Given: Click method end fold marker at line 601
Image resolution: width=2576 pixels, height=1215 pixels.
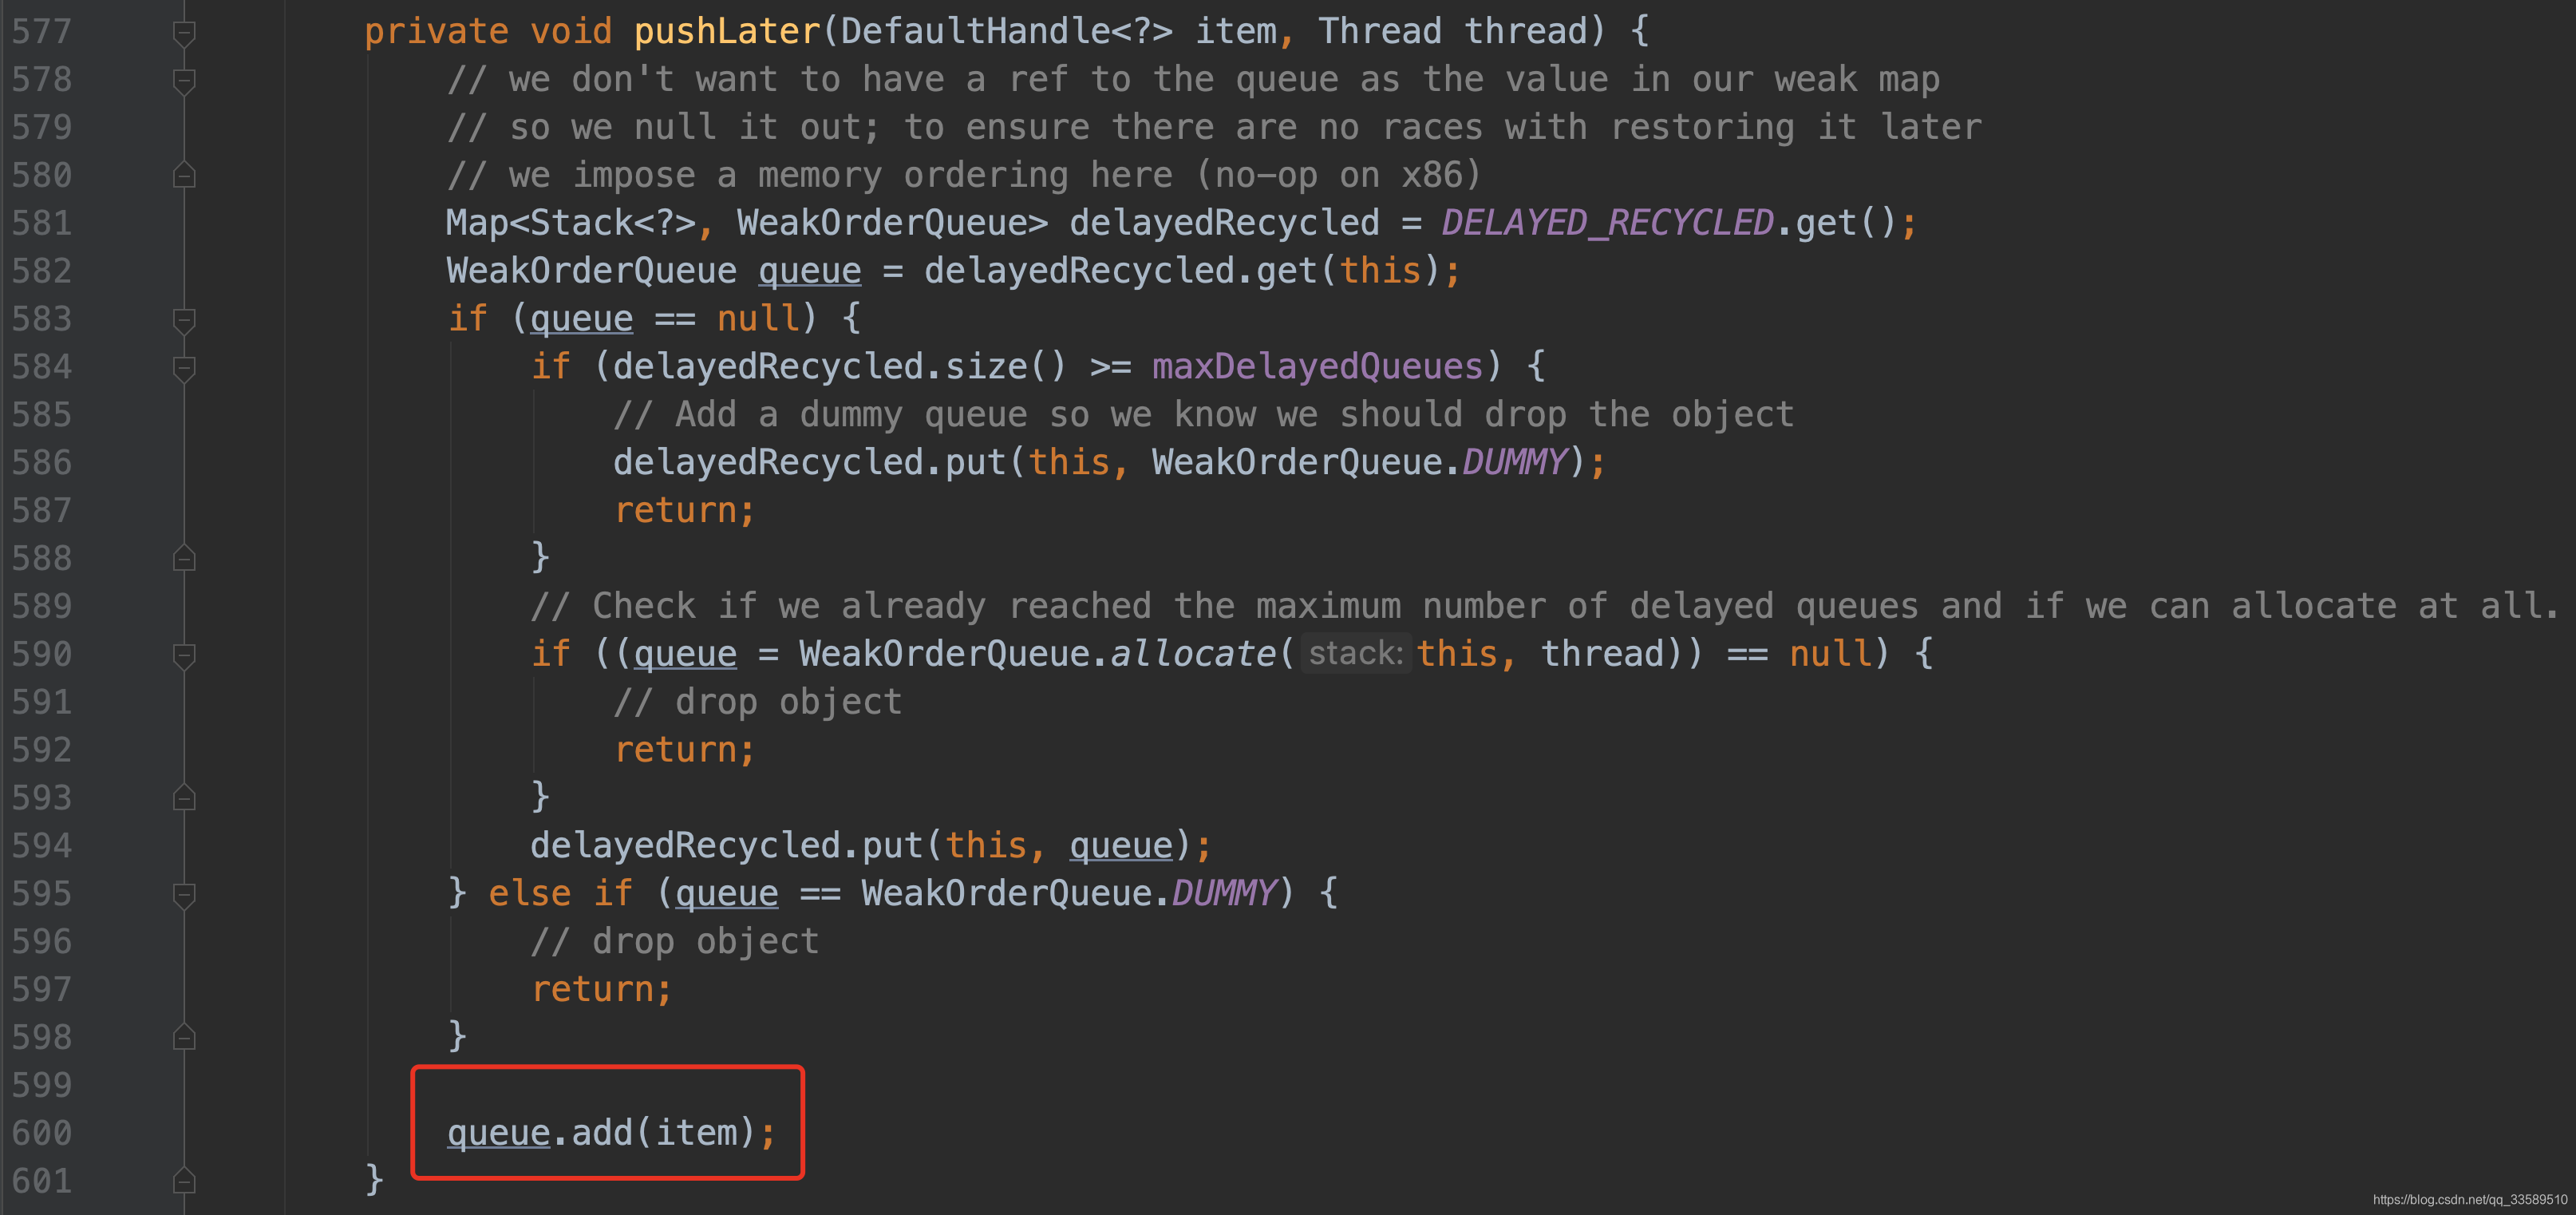Looking at the screenshot, I should click(x=184, y=1181).
